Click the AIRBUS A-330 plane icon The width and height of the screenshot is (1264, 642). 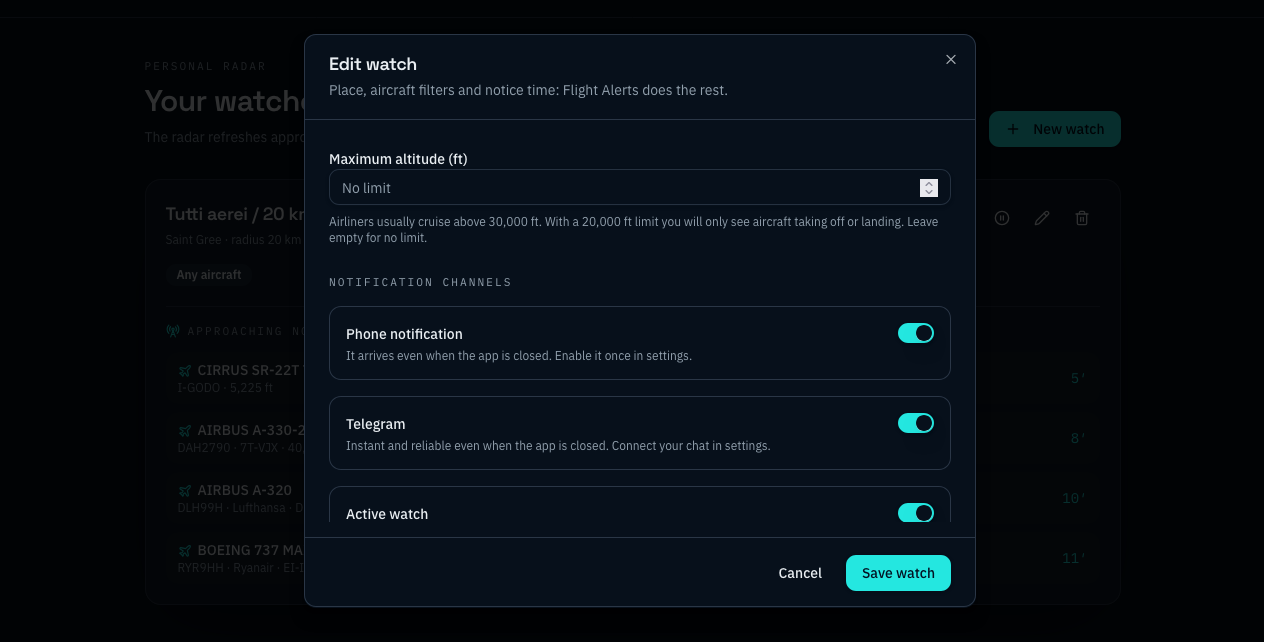[x=185, y=430]
